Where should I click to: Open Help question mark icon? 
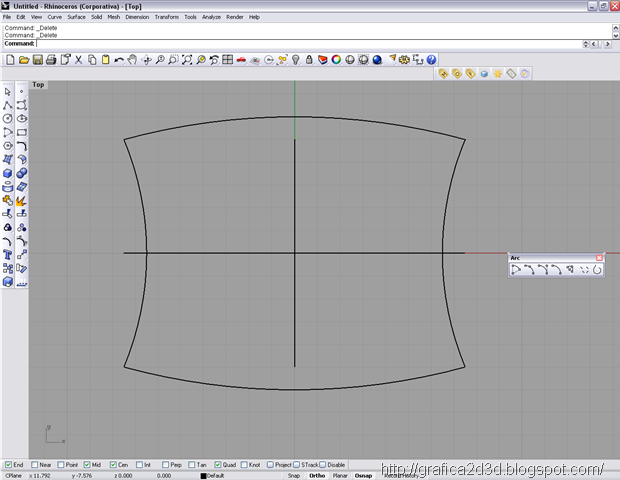pyautogui.click(x=431, y=60)
